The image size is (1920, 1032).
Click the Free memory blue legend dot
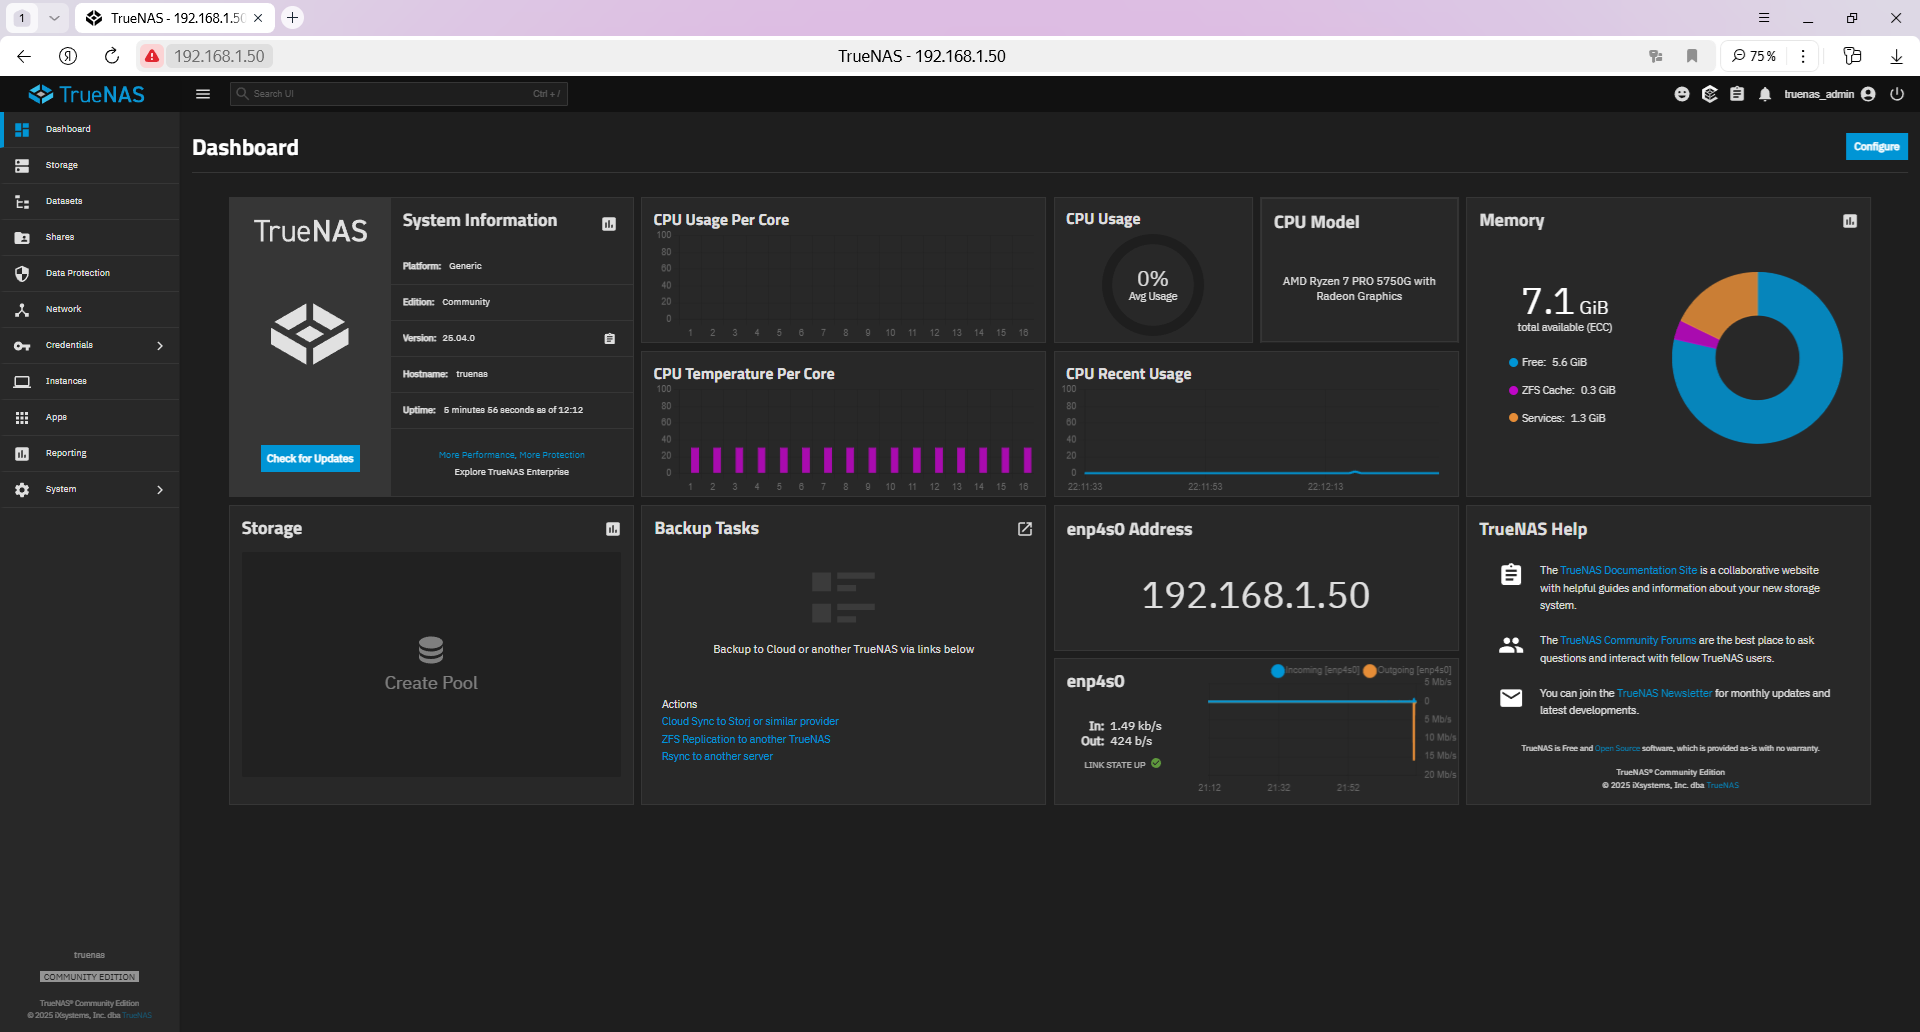pos(1513,363)
